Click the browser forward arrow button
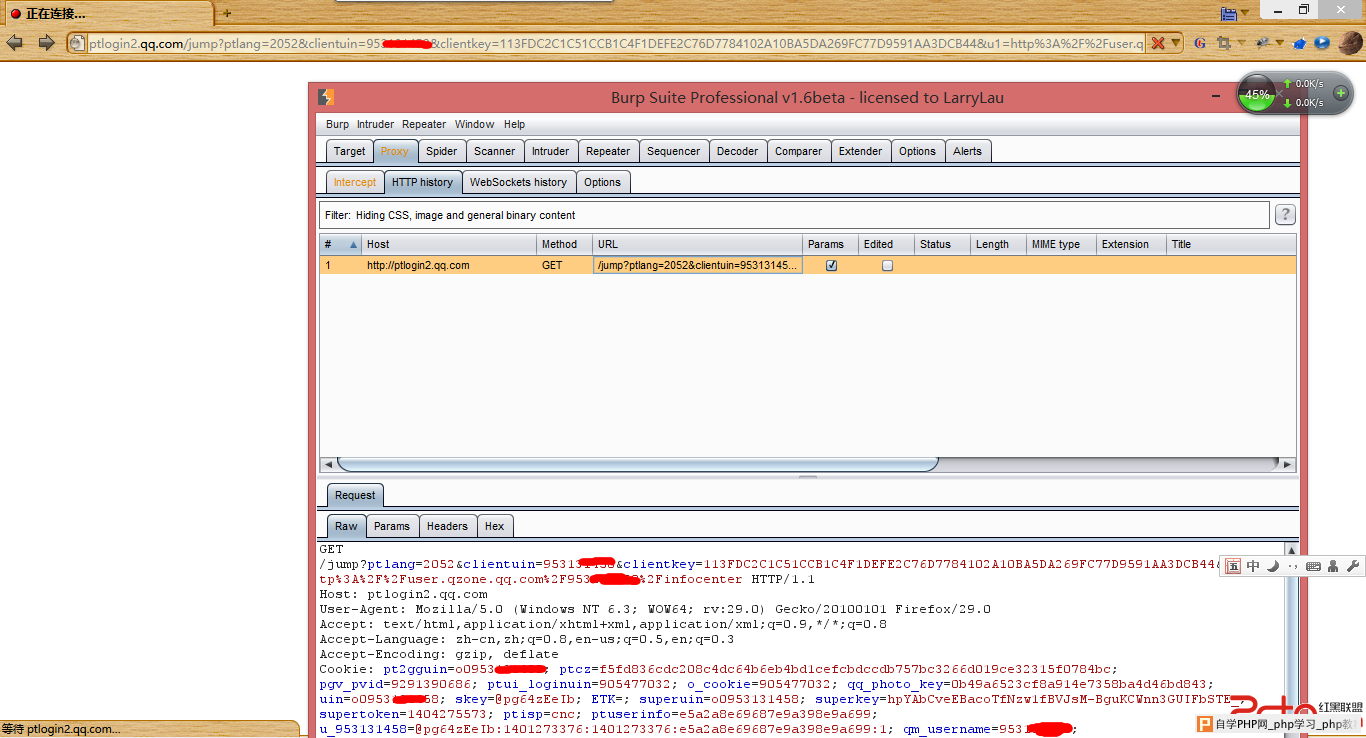 click(46, 43)
